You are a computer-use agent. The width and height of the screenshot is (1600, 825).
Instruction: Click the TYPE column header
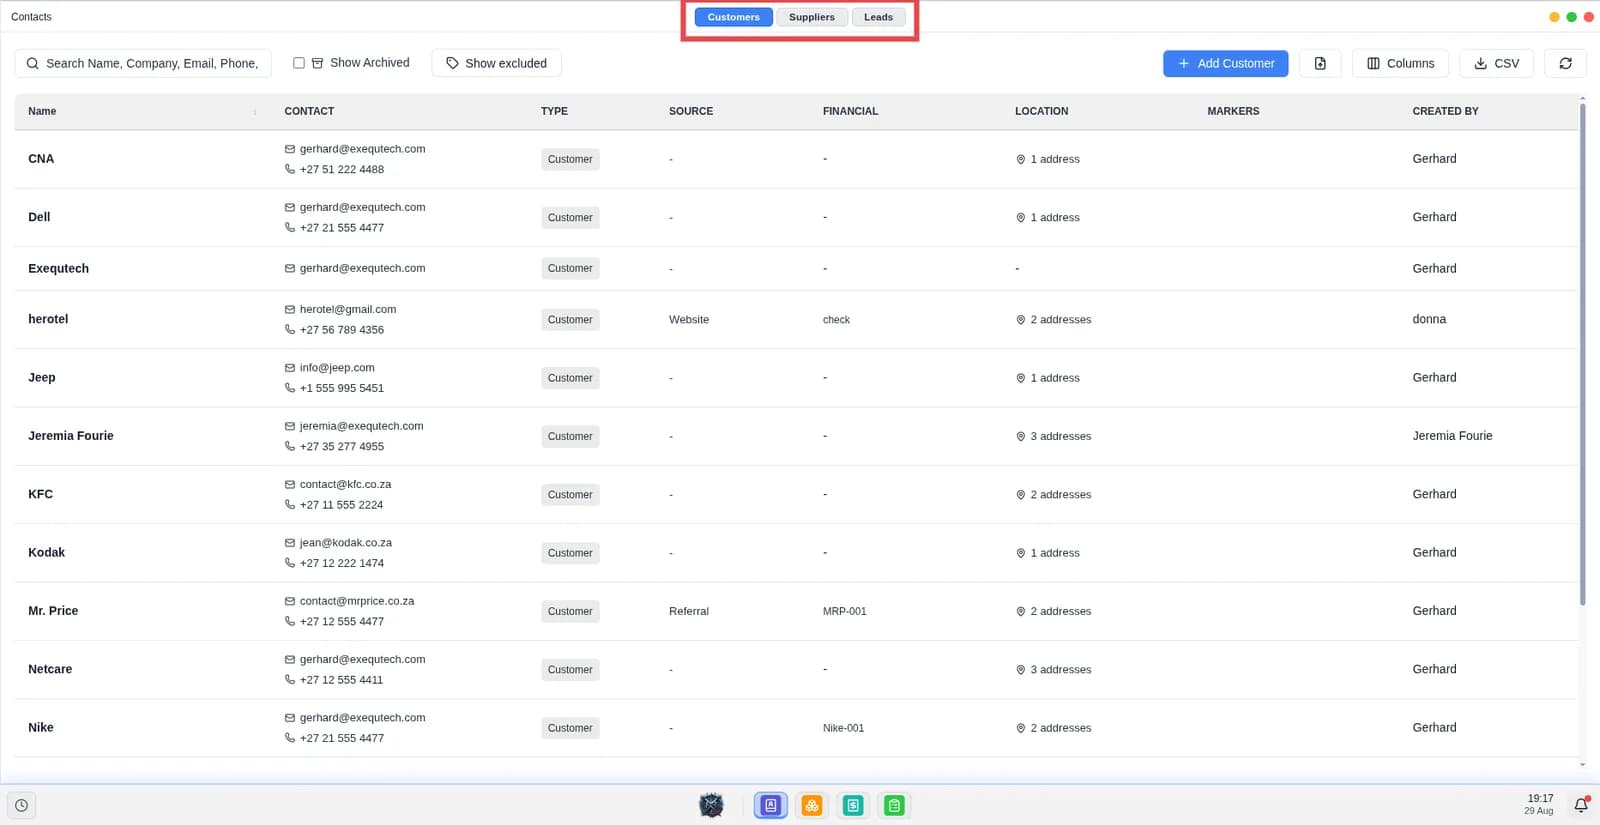coord(554,111)
